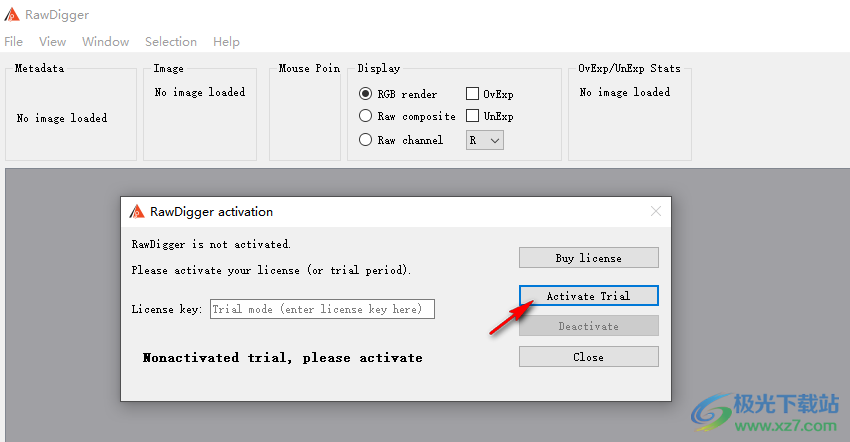This screenshot has width=850, height=442.
Task: Click 'No image loaded' in OvExp/UnExp Stats panel
Action: click(x=624, y=92)
